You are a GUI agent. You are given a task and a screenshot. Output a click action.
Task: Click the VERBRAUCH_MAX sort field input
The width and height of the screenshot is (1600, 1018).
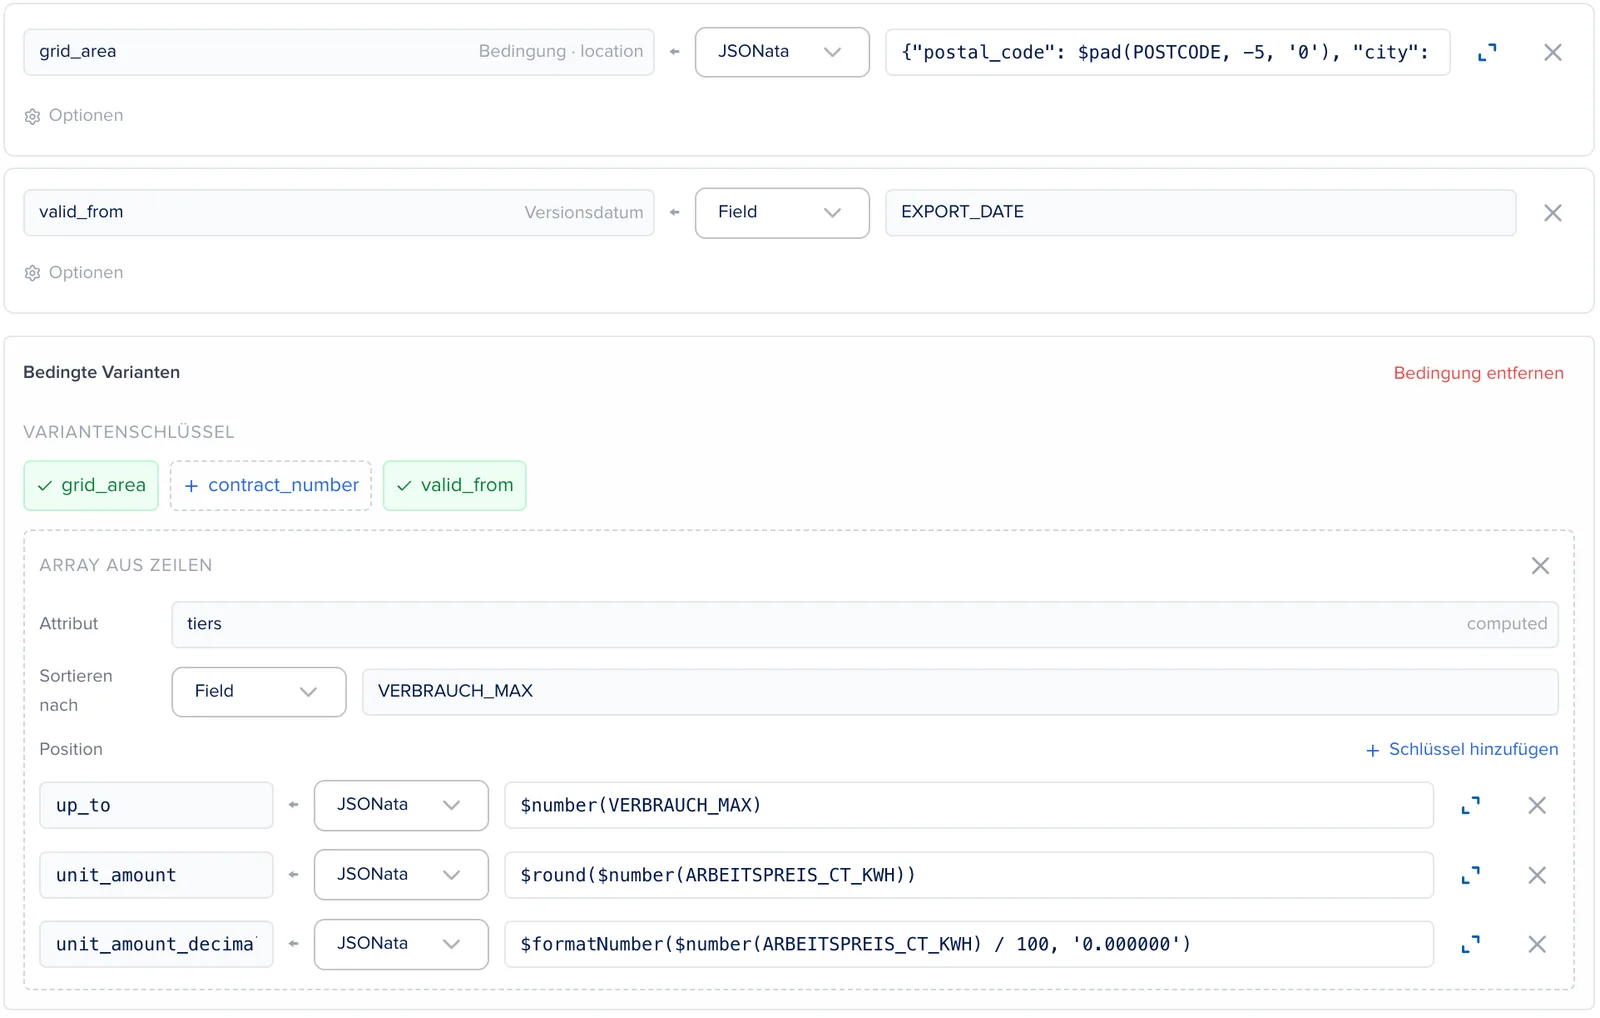tap(960, 692)
